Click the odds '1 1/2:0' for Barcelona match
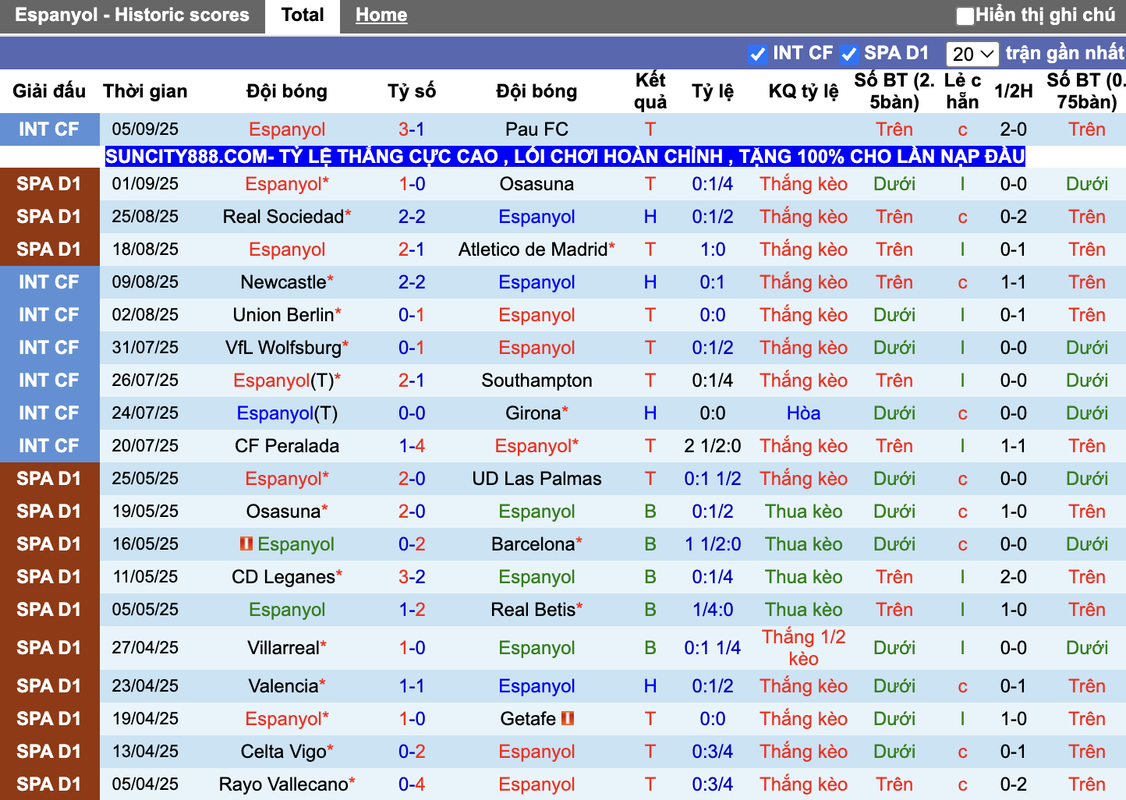 [712, 544]
